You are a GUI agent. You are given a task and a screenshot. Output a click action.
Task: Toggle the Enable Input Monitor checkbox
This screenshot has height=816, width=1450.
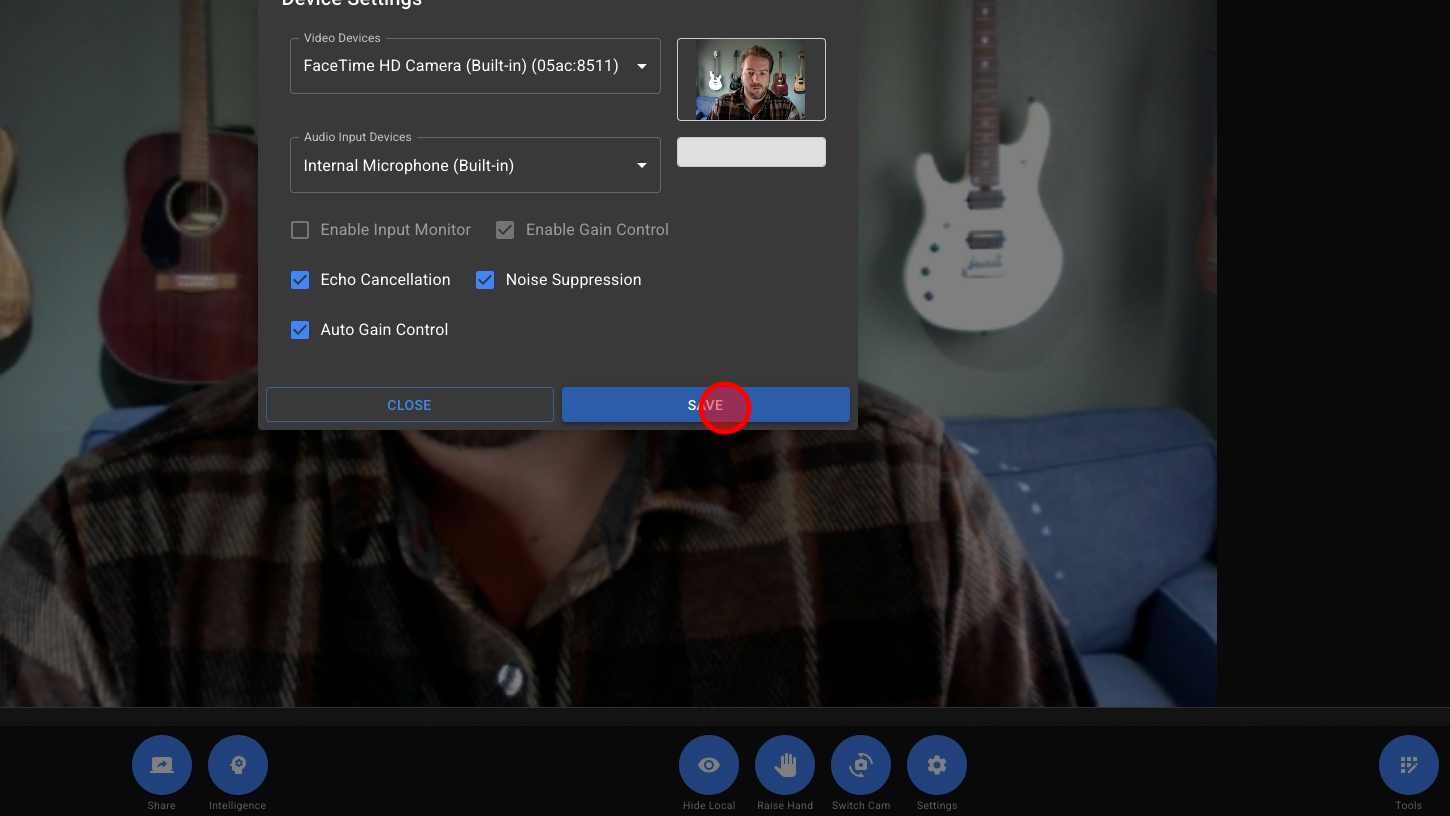click(x=300, y=230)
